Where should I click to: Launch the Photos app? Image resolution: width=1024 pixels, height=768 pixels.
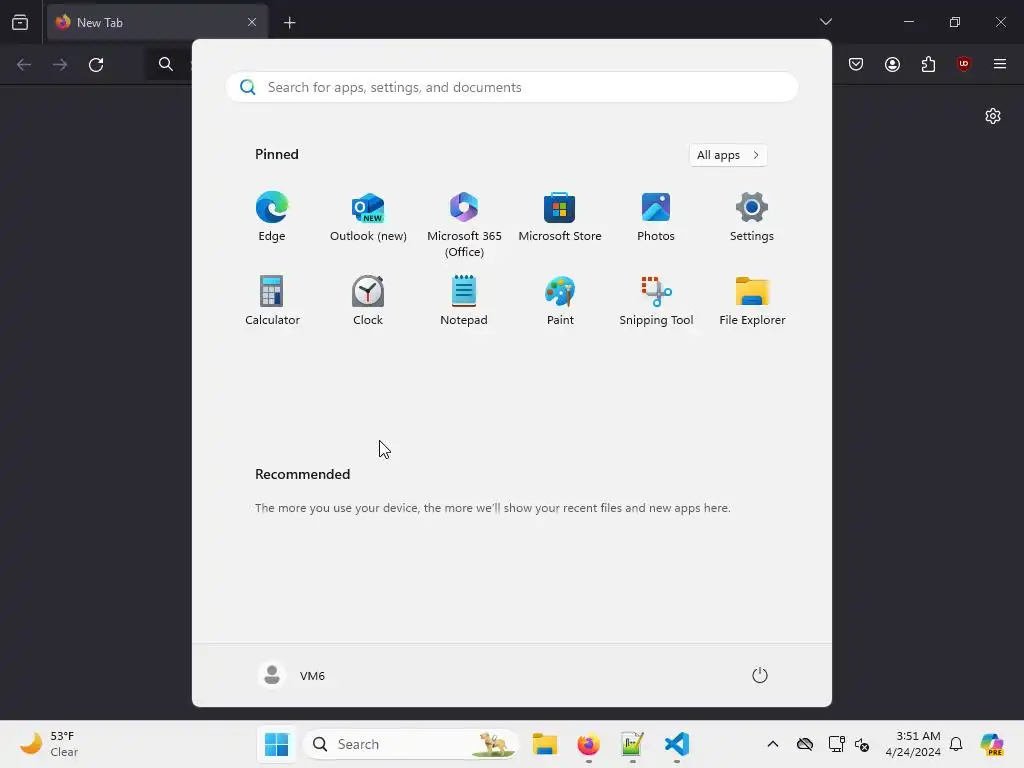[656, 217]
